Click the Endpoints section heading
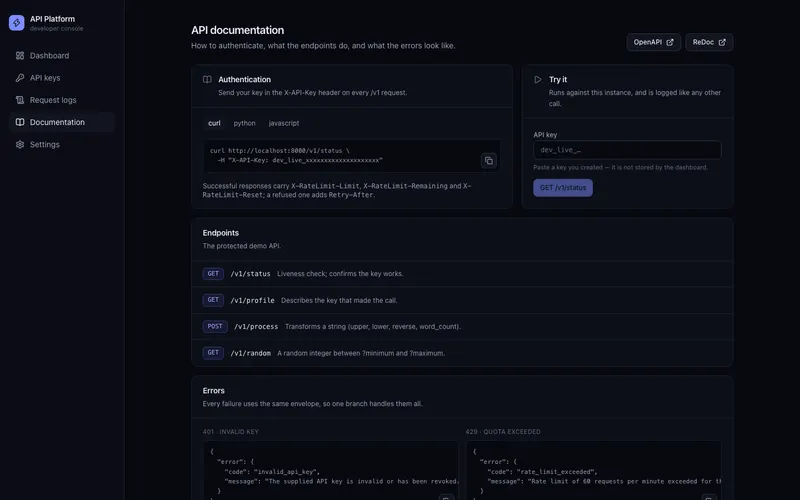The image size is (800, 500). coord(220,233)
